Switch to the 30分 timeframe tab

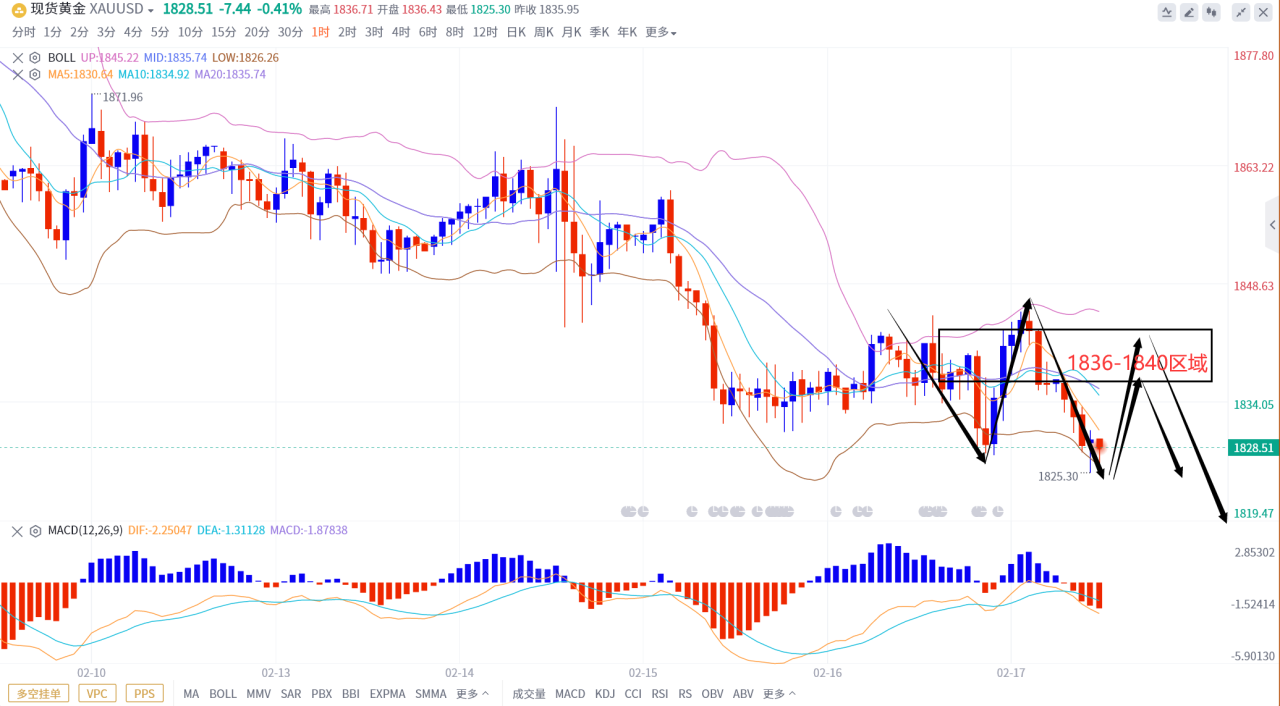[x=290, y=32]
